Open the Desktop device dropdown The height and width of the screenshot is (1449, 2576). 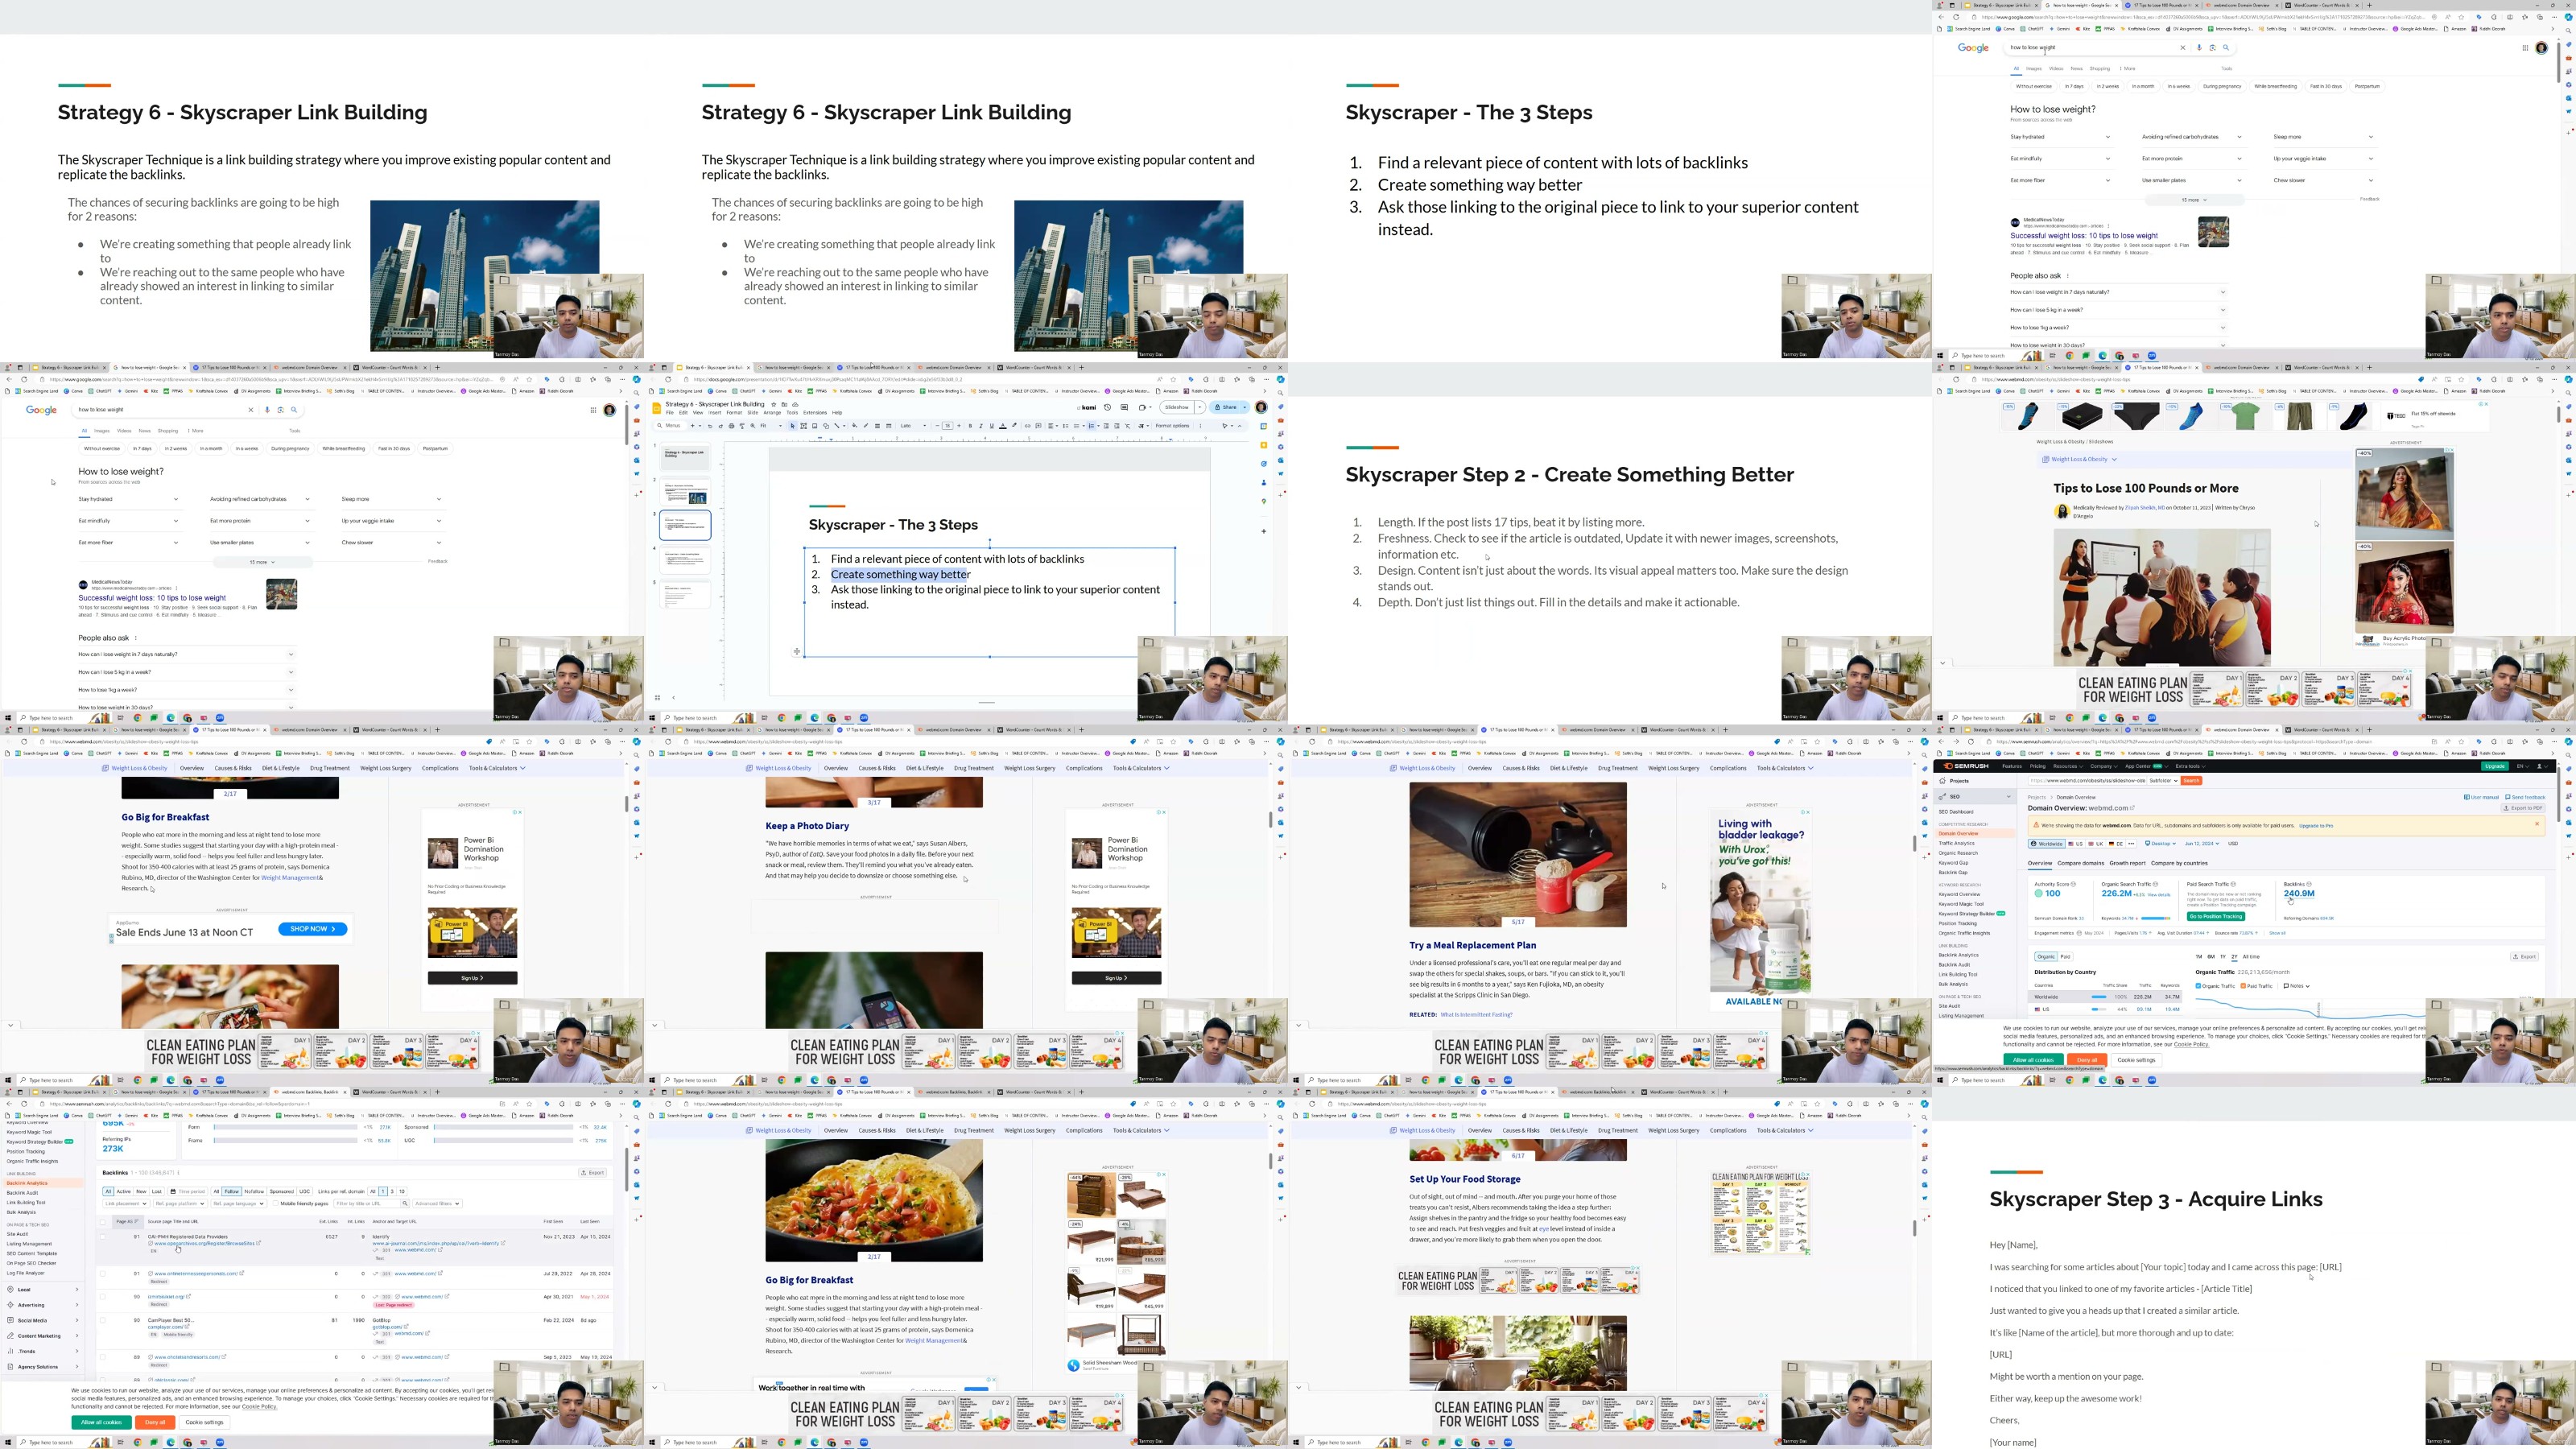coord(2160,844)
